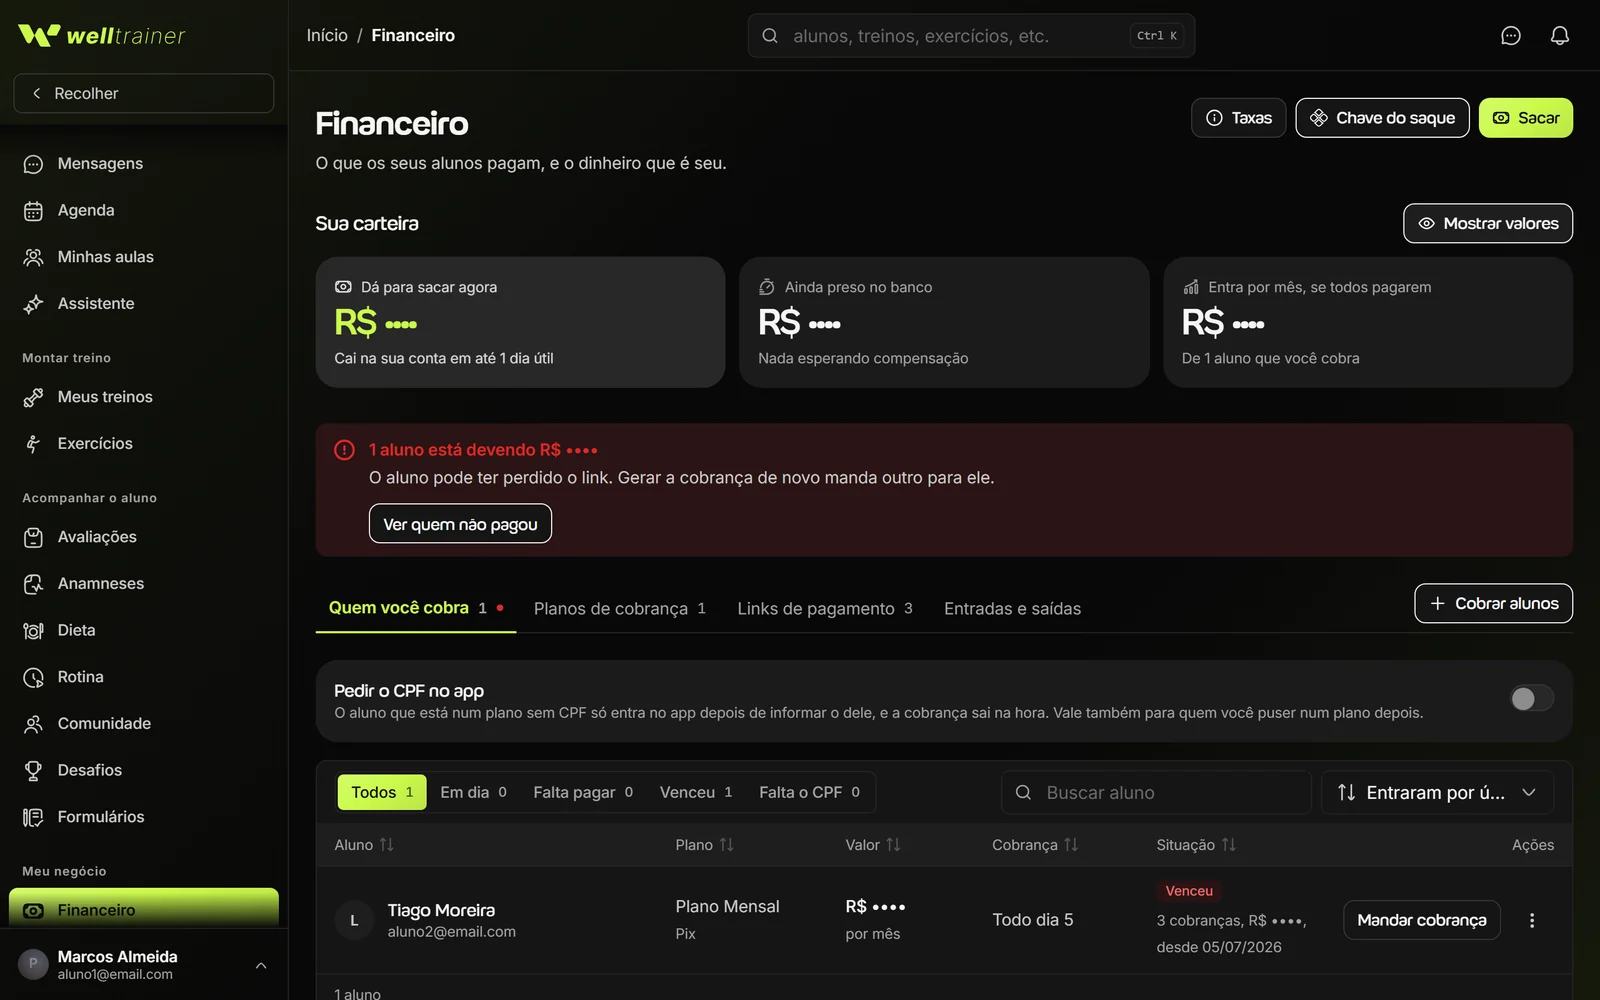Focus the Buscar aluno search field
Viewport: 1600px width, 1000px height.
tap(1156, 792)
